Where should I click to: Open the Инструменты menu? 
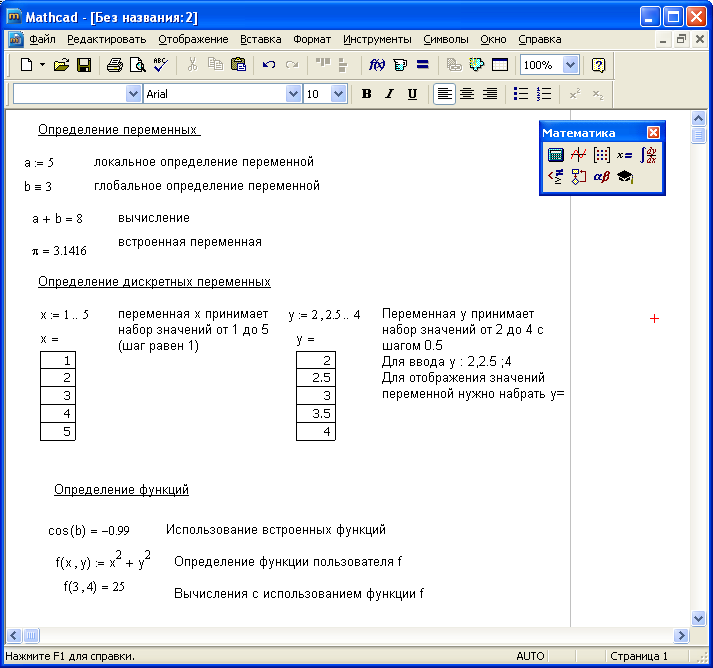377,40
